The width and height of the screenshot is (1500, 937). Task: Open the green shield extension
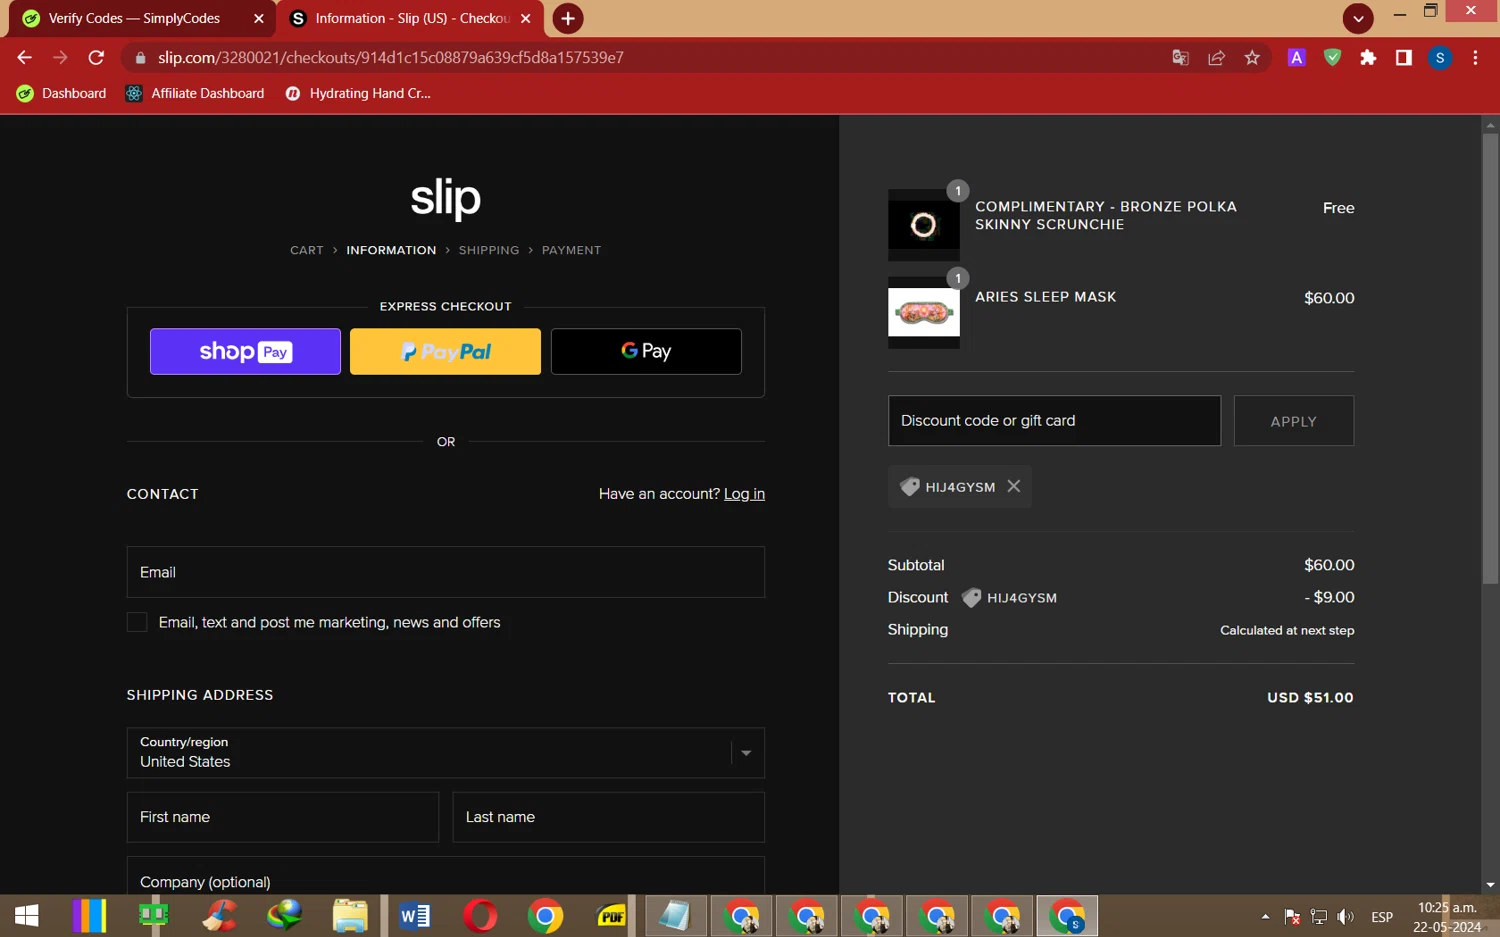point(1332,58)
